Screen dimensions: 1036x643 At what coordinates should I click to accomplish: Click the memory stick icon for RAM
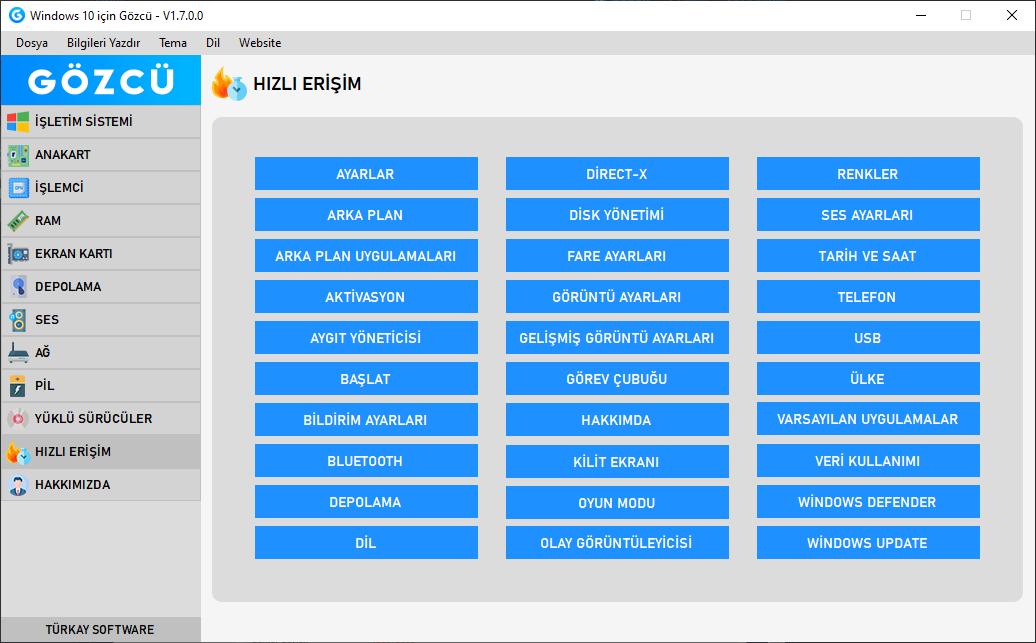coord(18,221)
